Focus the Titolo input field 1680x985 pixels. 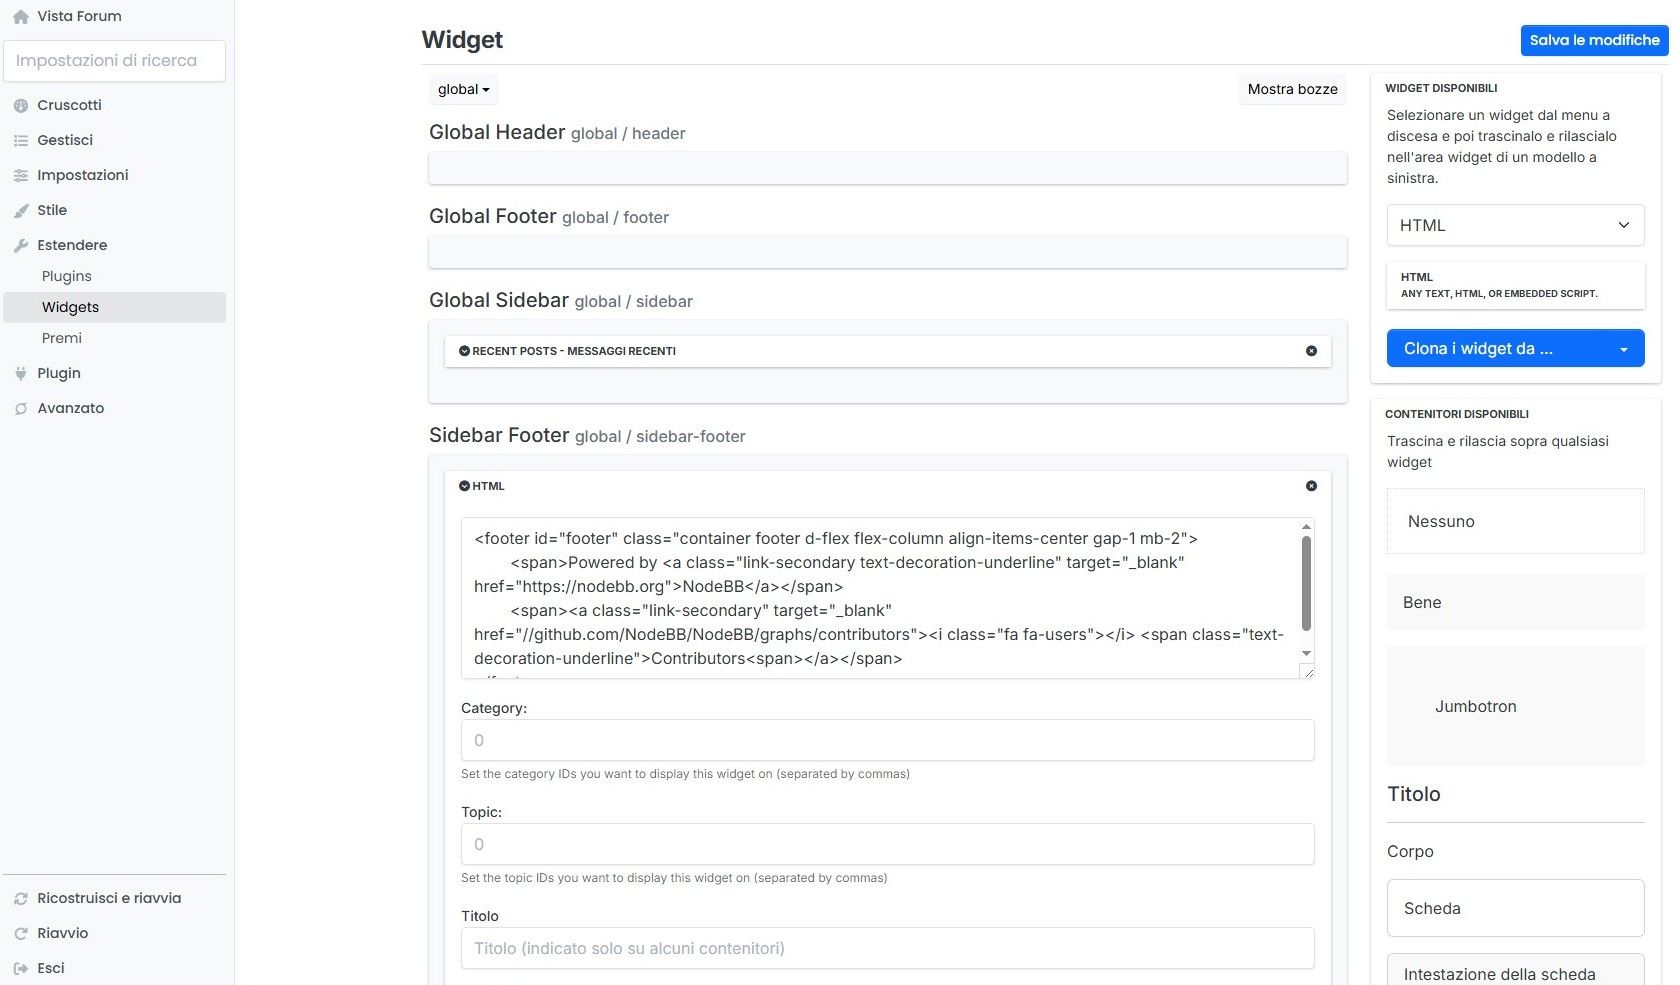click(887, 948)
